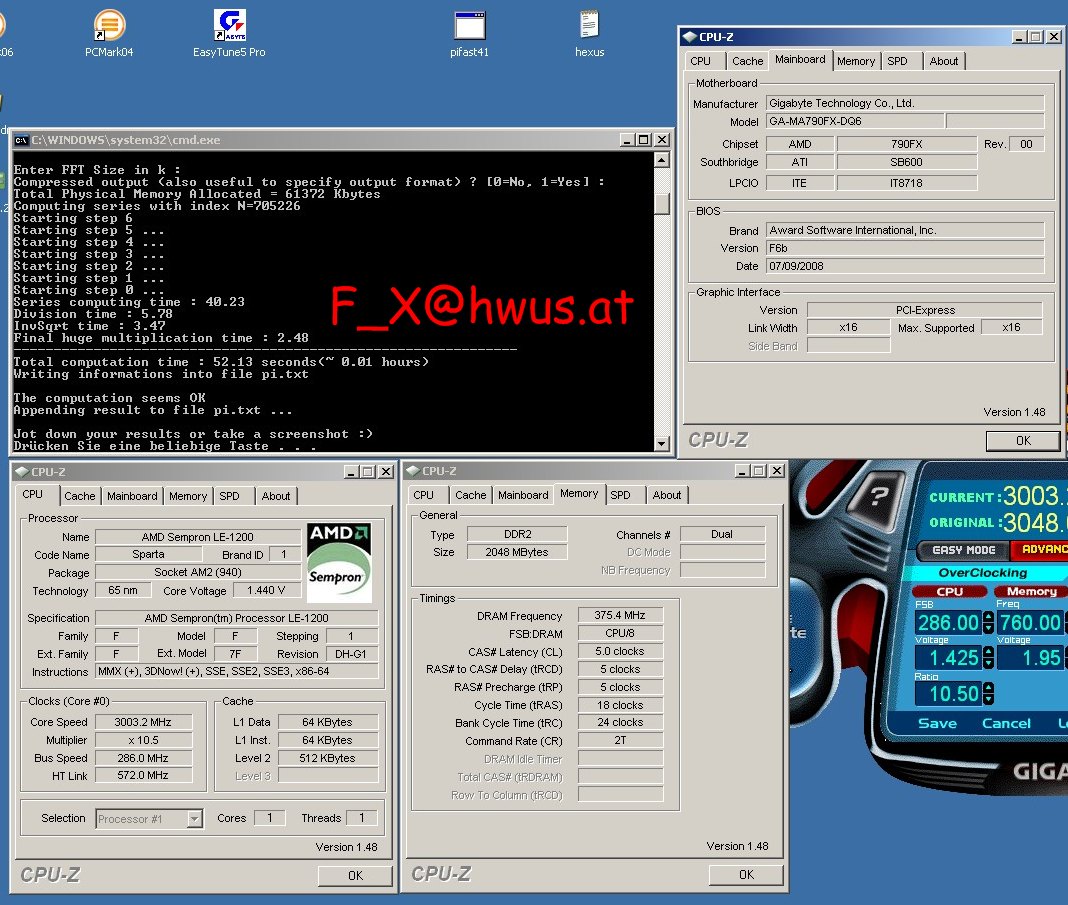Click the cmd window scrollbar up arrow
1068x905 pixels.
tap(661, 160)
